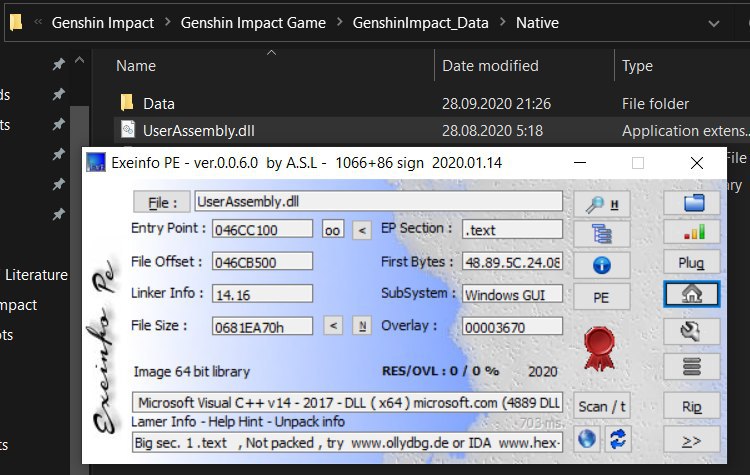750x475 pixels.
Task: Open the Plug plugins button
Action: (x=692, y=263)
